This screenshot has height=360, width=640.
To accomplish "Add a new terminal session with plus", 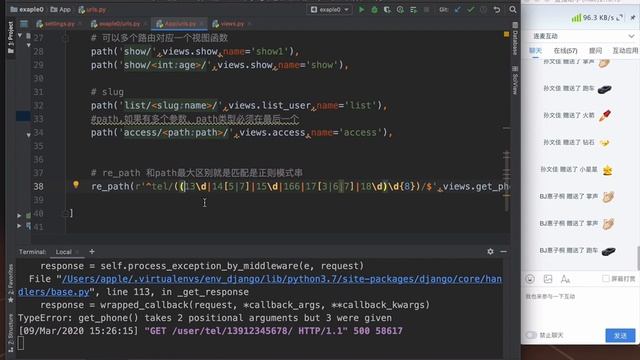I will coord(92,251).
